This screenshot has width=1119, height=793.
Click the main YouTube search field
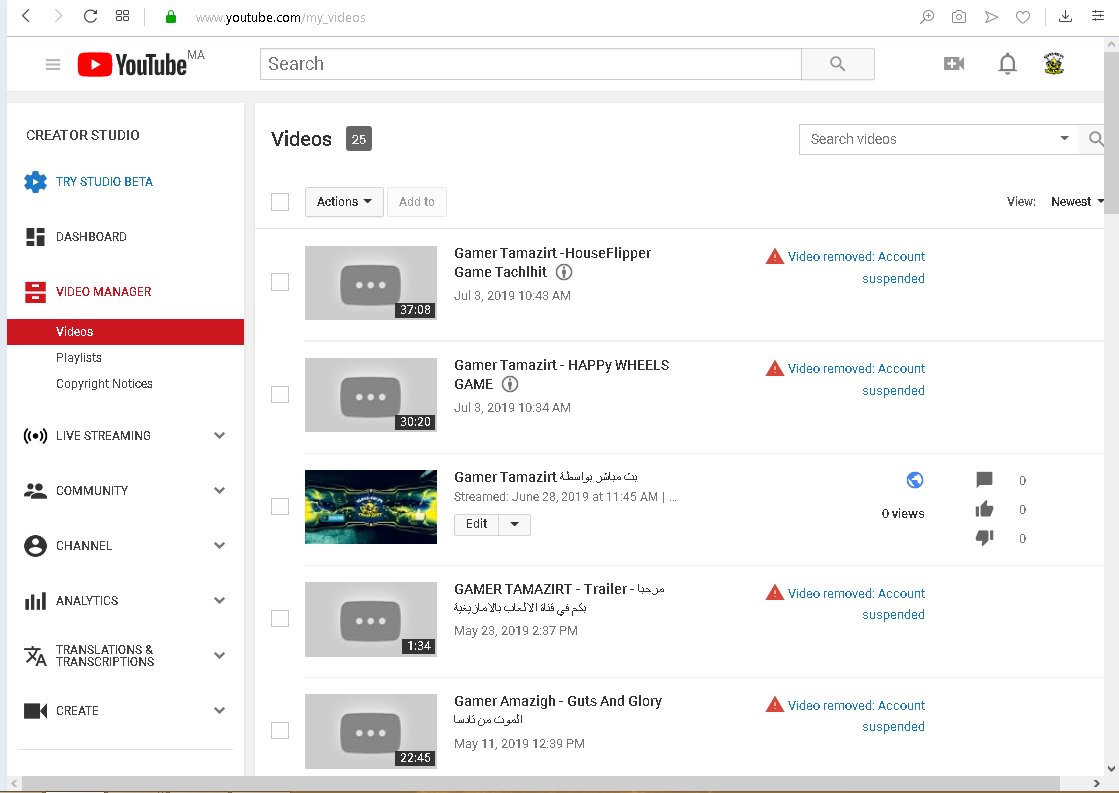[531, 64]
